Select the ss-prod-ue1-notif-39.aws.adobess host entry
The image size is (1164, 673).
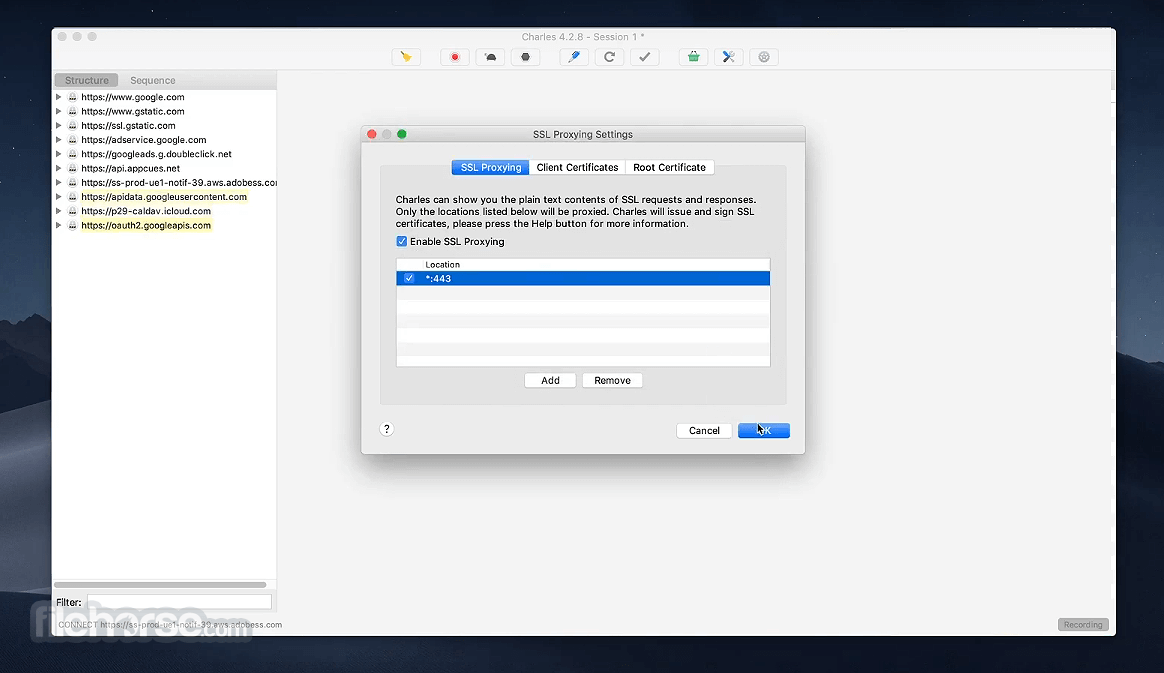(178, 183)
